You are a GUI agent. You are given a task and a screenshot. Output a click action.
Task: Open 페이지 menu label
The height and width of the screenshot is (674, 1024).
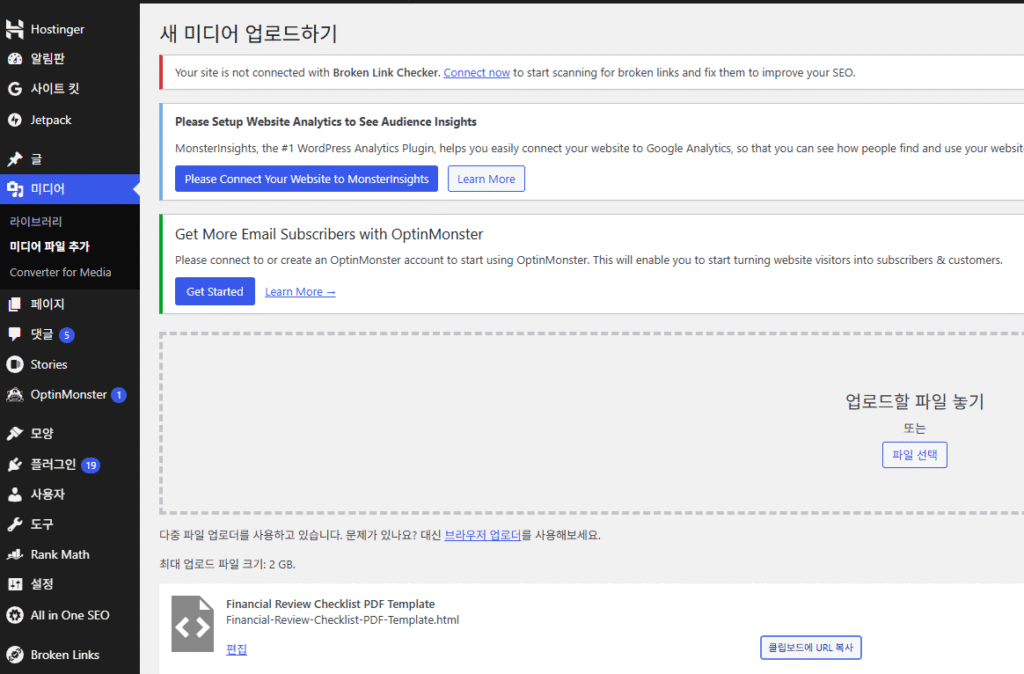(x=48, y=304)
